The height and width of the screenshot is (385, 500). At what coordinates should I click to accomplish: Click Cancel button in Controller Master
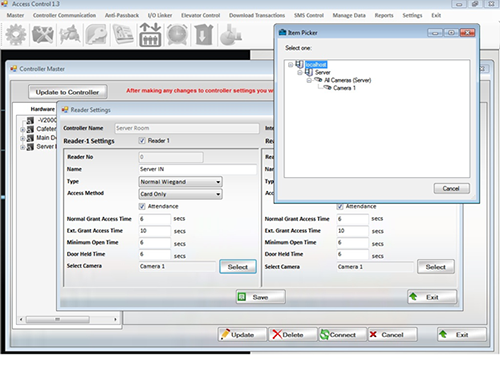[392, 334]
